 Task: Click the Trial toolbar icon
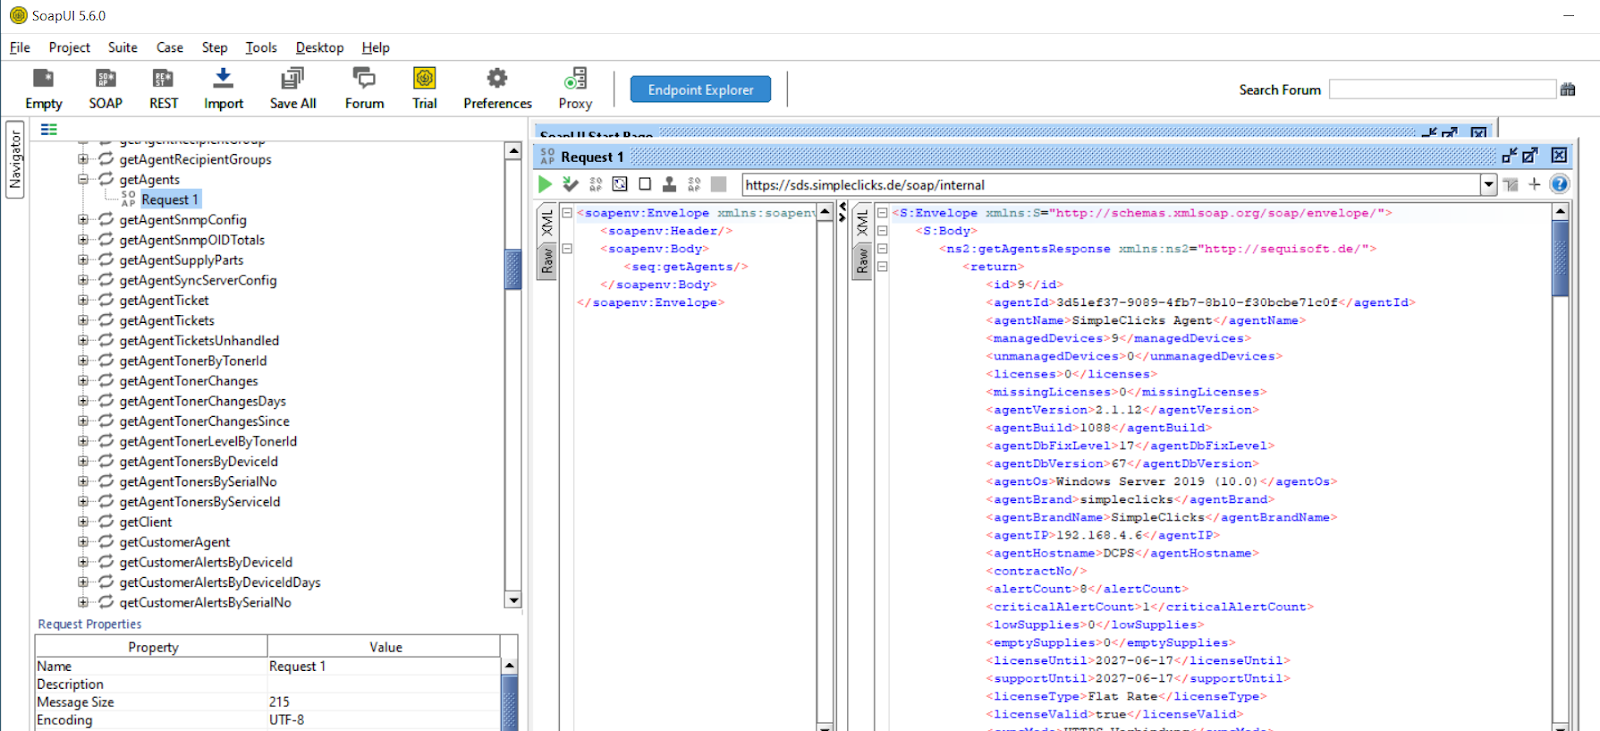(424, 88)
